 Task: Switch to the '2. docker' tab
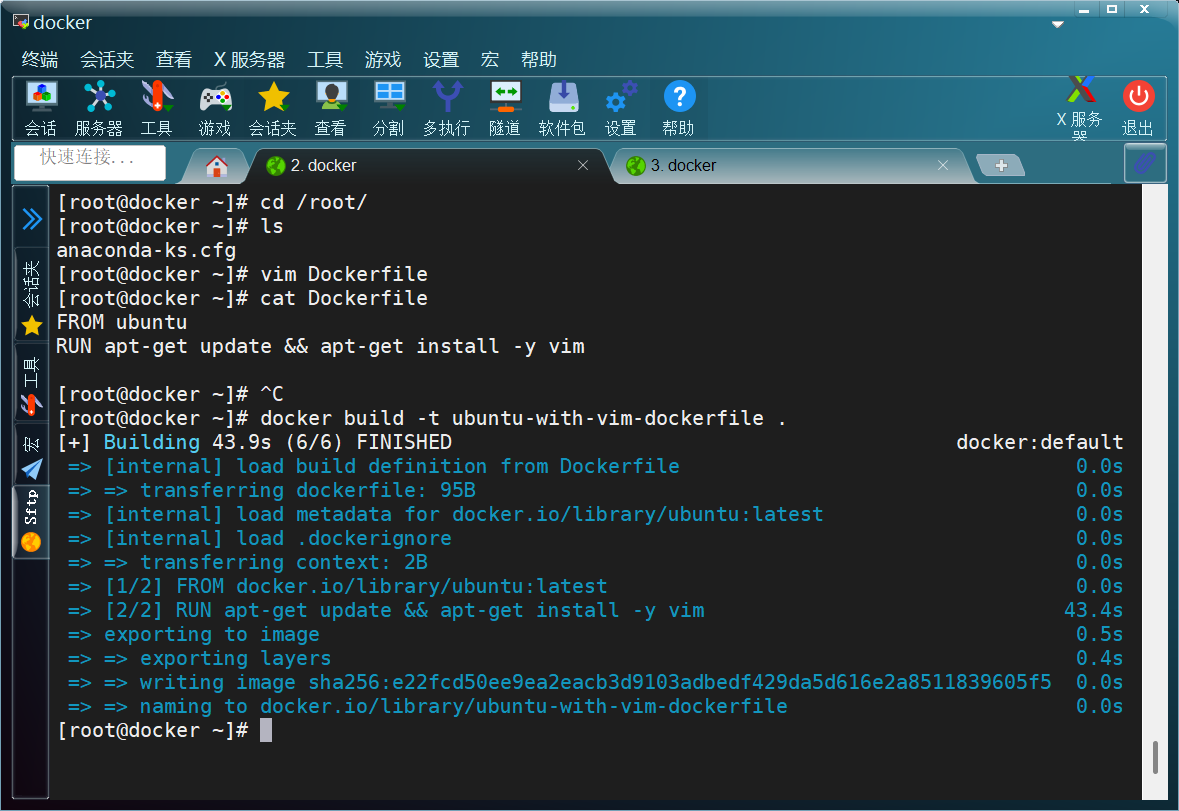(429, 165)
